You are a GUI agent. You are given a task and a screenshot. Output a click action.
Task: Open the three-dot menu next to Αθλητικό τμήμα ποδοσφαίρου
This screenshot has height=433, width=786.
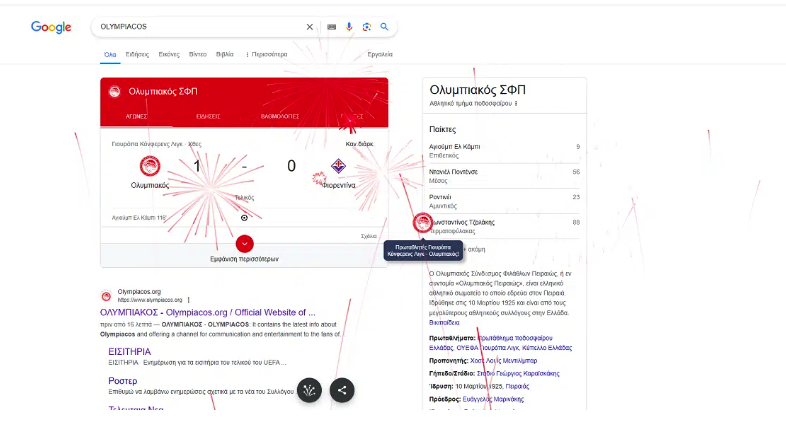(516, 104)
